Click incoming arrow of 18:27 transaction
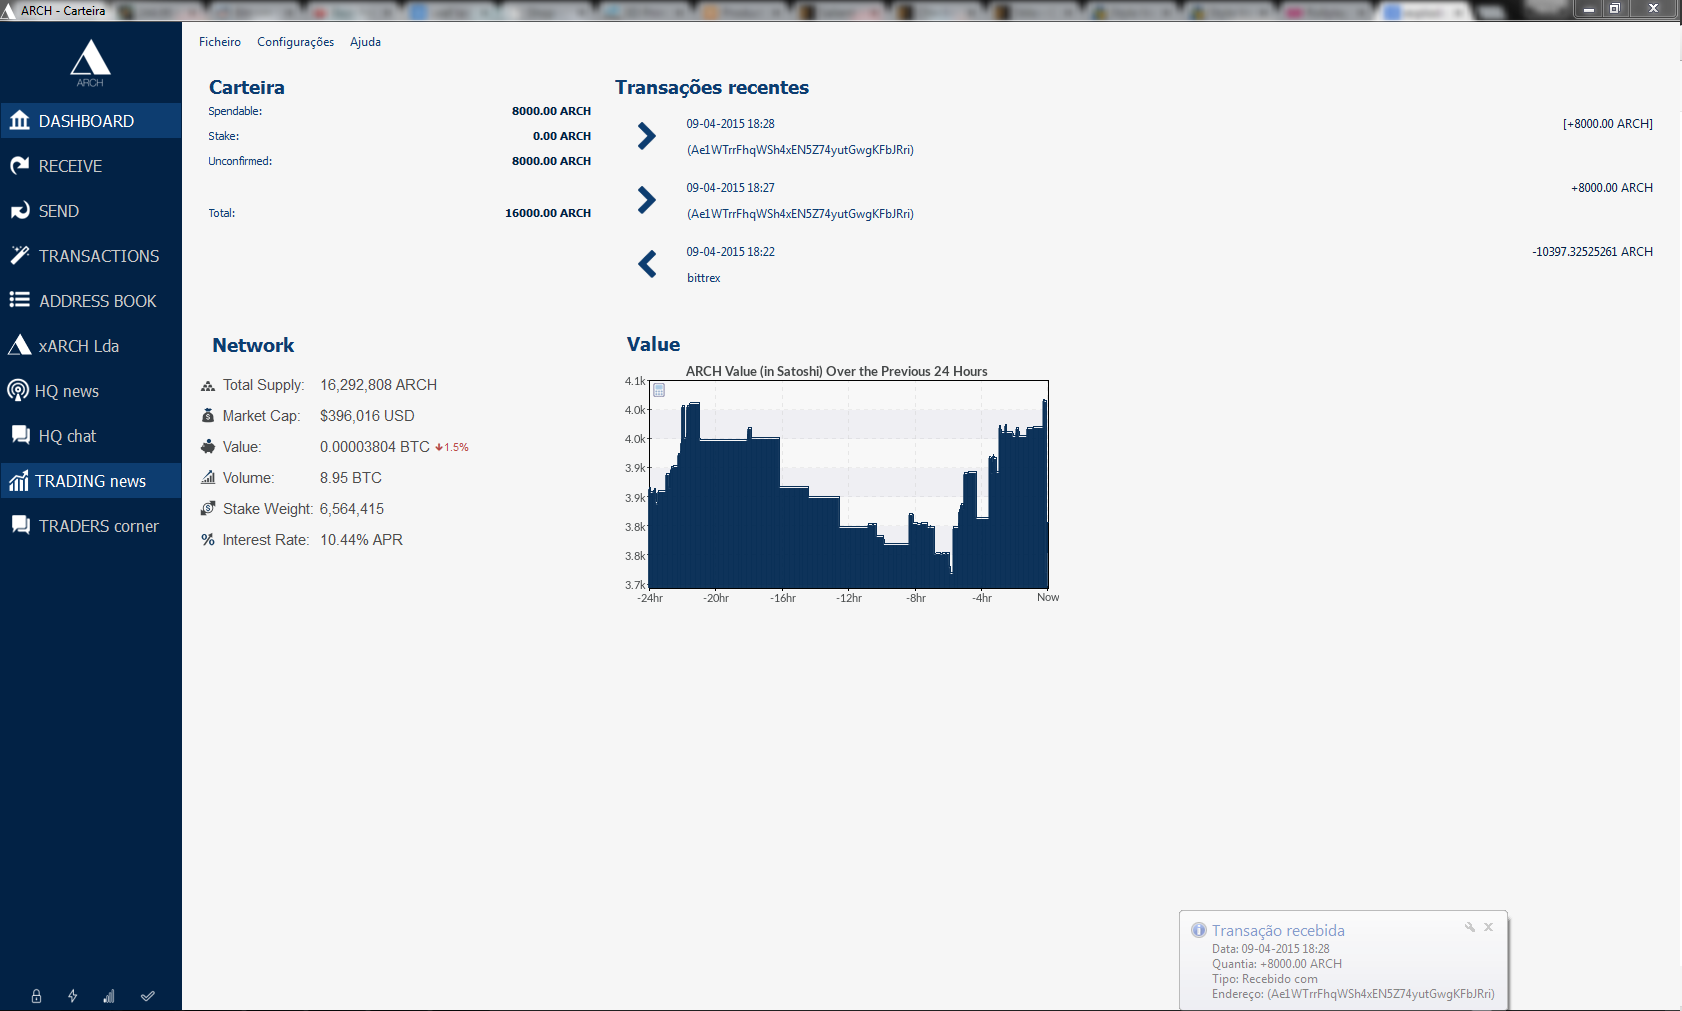The image size is (1682, 1011). pos(647,200)
